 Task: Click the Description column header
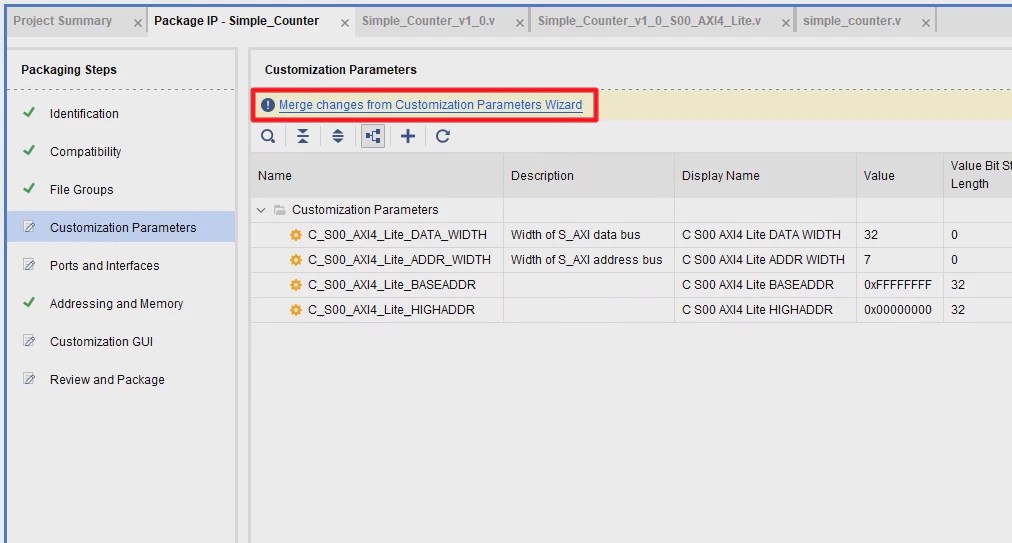pos(589,175)
